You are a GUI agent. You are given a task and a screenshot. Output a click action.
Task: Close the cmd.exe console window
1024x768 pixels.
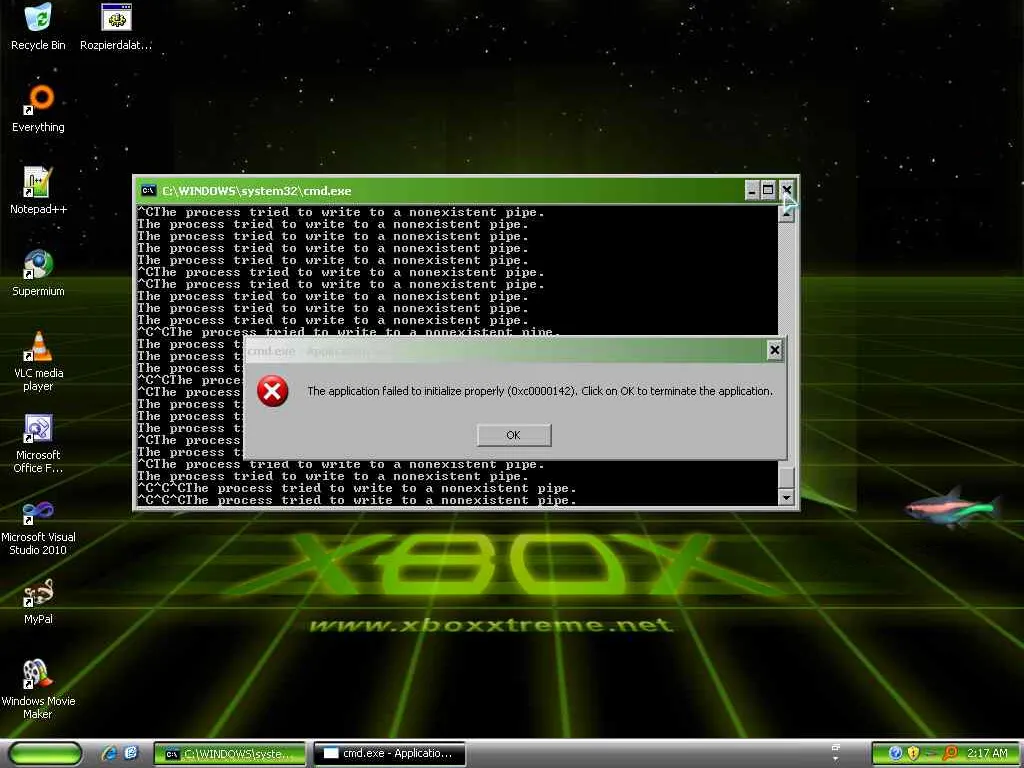point(787,191)
